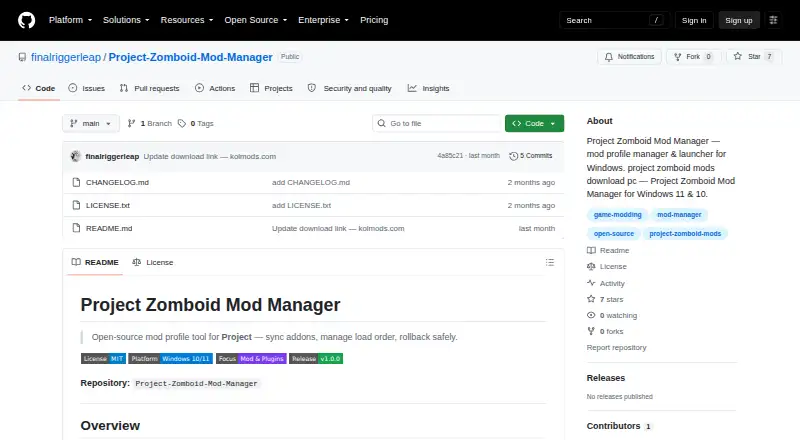This screenshot has width=800, height=440.
Task: Click the README.md file icon
Action: pyautogui.click(x=77, y=228)
